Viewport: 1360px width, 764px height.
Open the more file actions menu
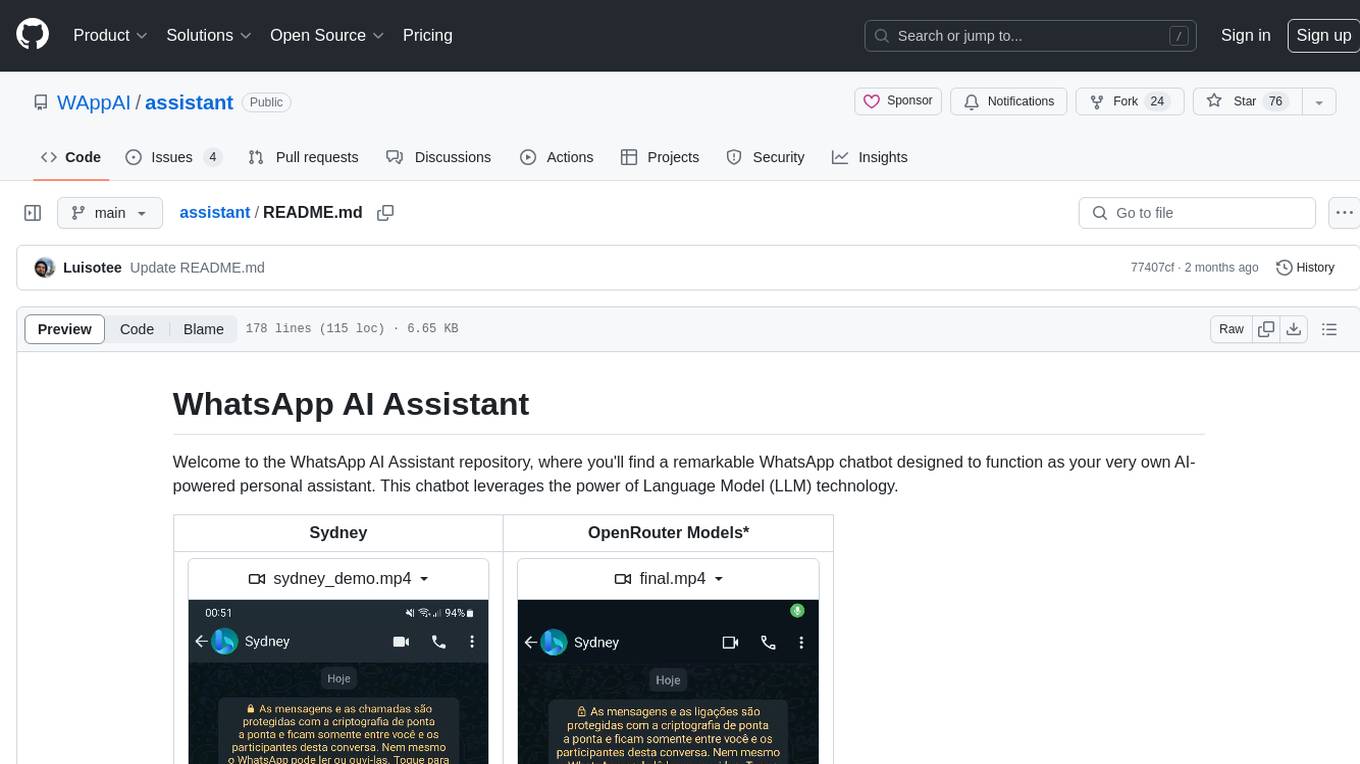pyautogui.click(x=1345, y=213)
